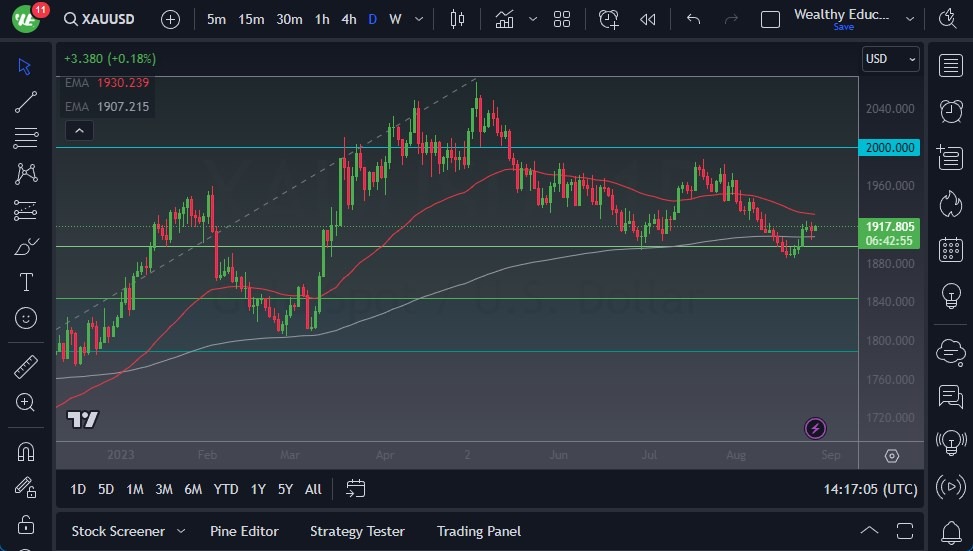973x551 pixels.
Task: Open the Watchlist panel icon
Action: [x=950, y=66]
